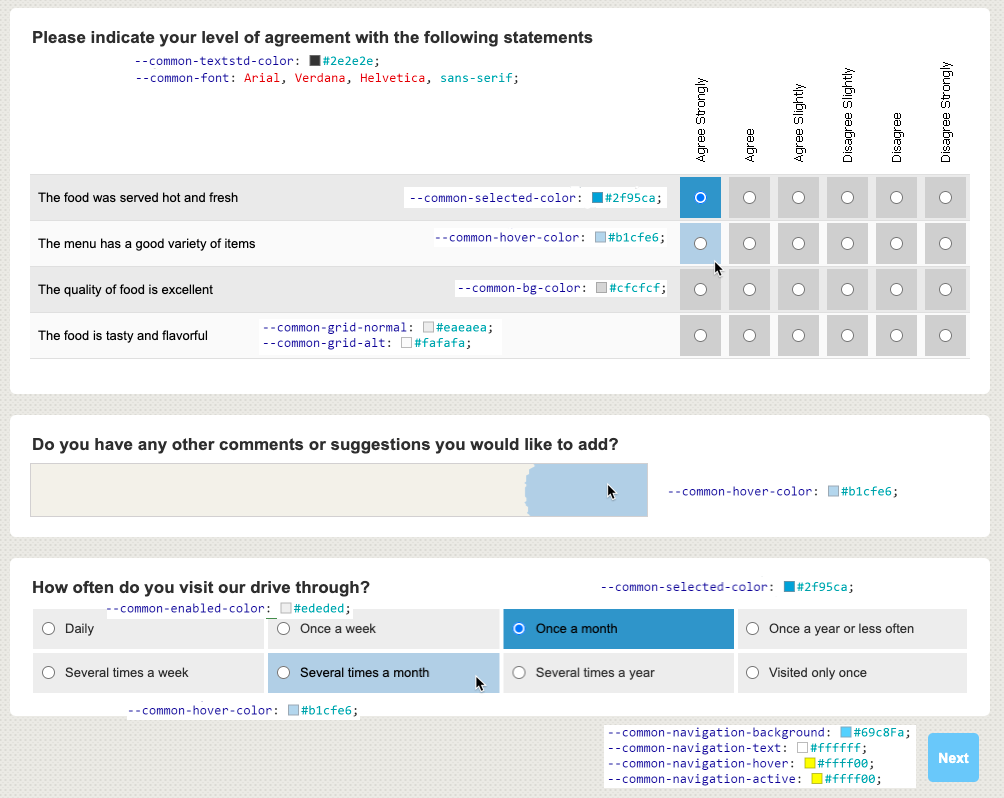Click the comments and suggestions text box

coord(338,490)
